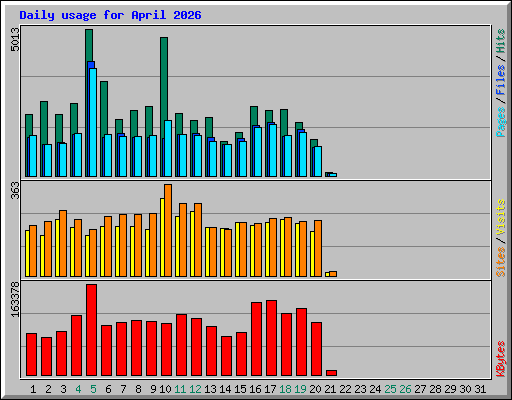Click day label 7 on the x-axis

click(x=123, y=389)
